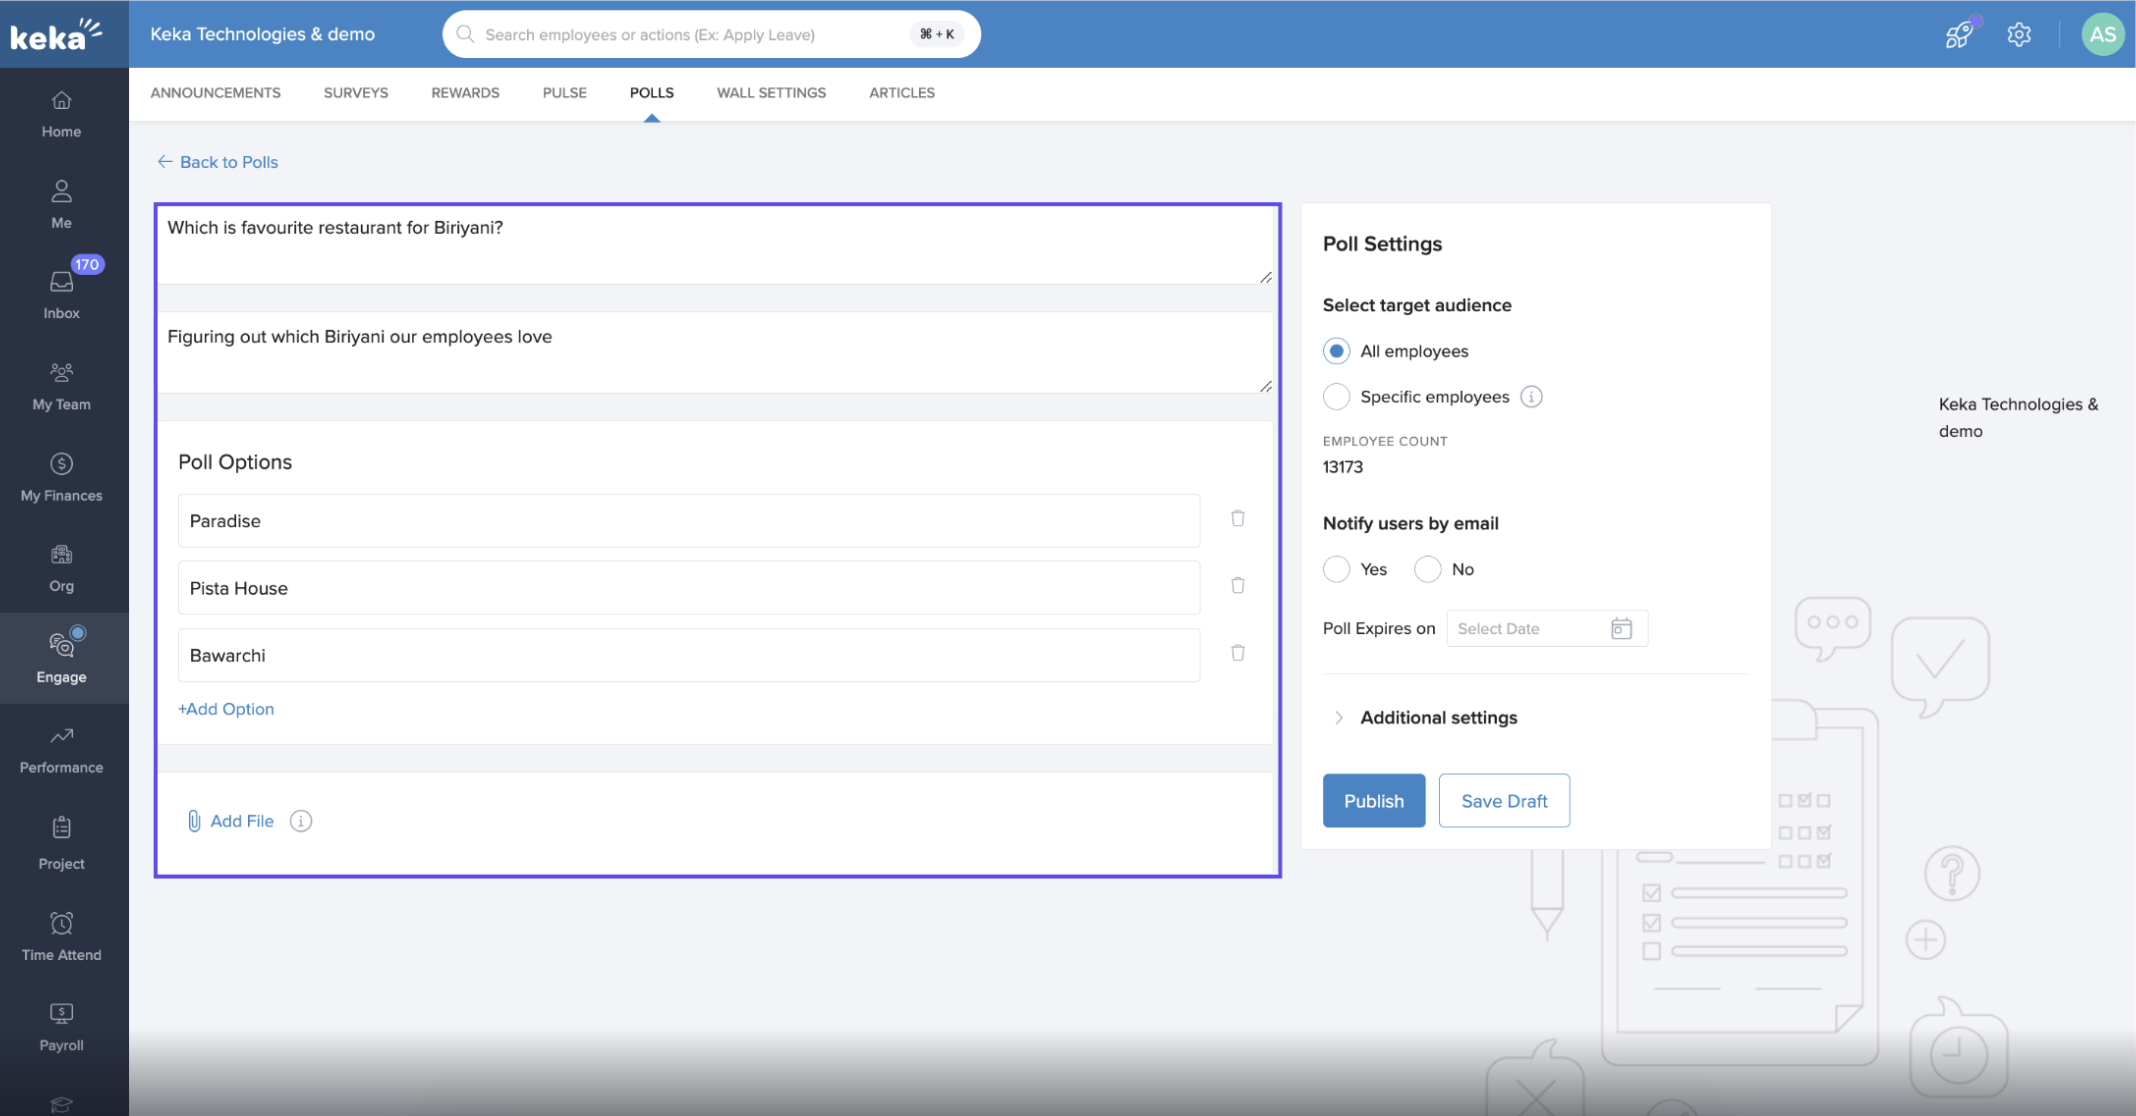2136x1116 pixels.
Task: Publish the poll
Action: click(x=1373, y=800)
